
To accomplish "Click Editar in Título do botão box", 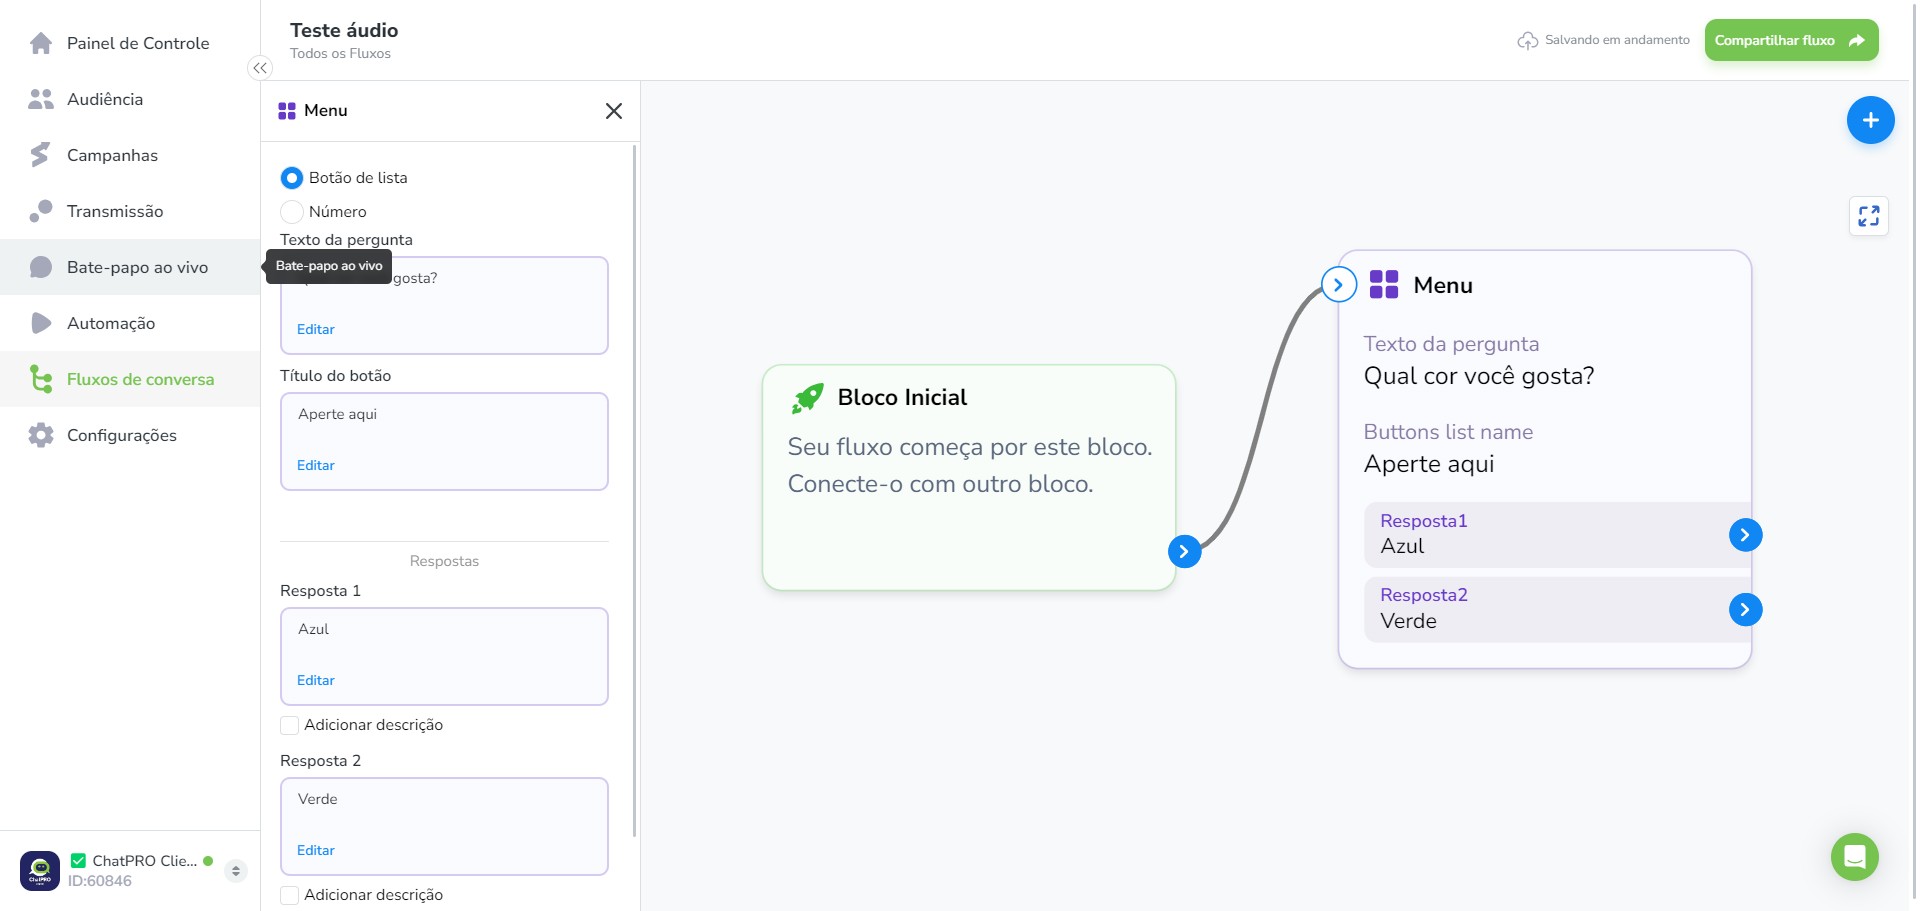I will click(x=316, y=466).
